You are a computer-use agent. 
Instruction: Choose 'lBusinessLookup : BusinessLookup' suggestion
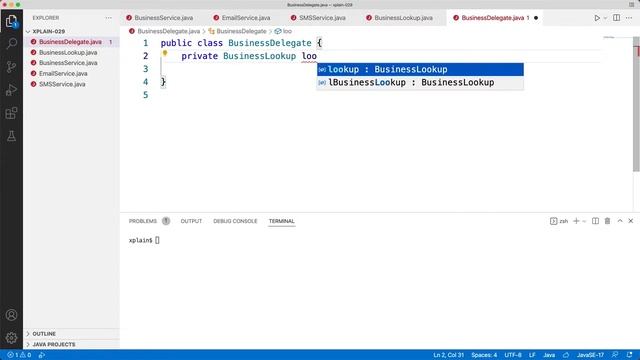click(420, 82)
